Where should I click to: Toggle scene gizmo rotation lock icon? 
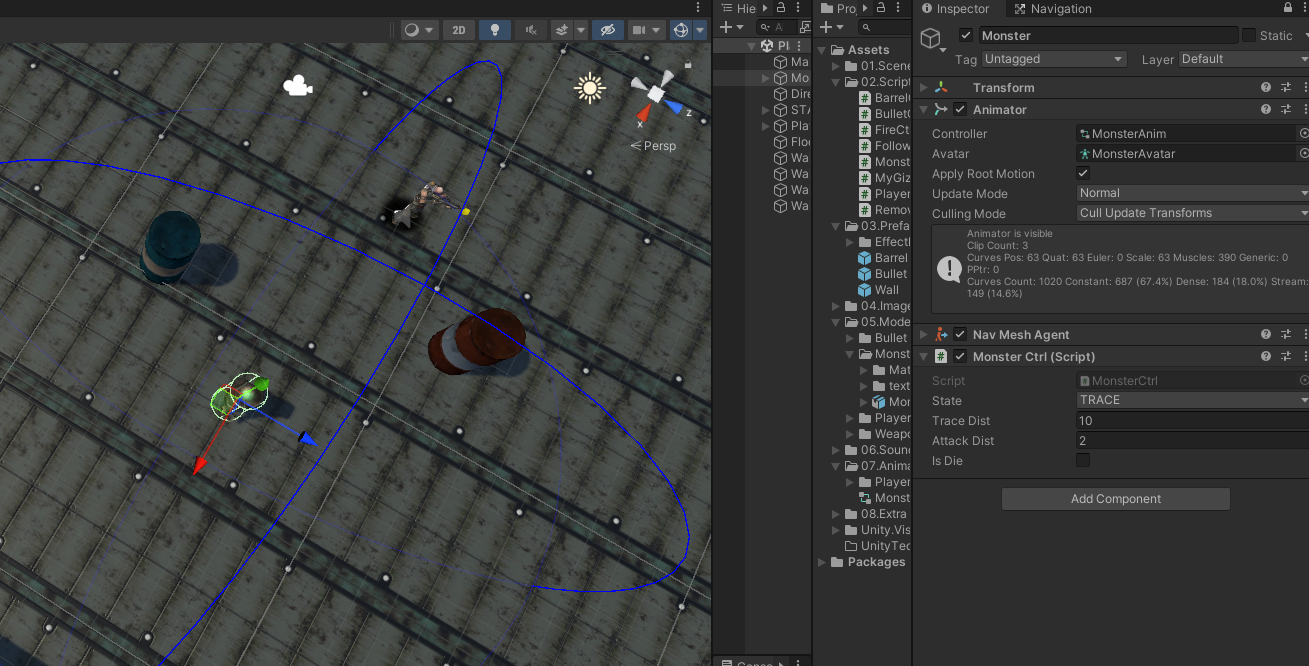[688, 65]
